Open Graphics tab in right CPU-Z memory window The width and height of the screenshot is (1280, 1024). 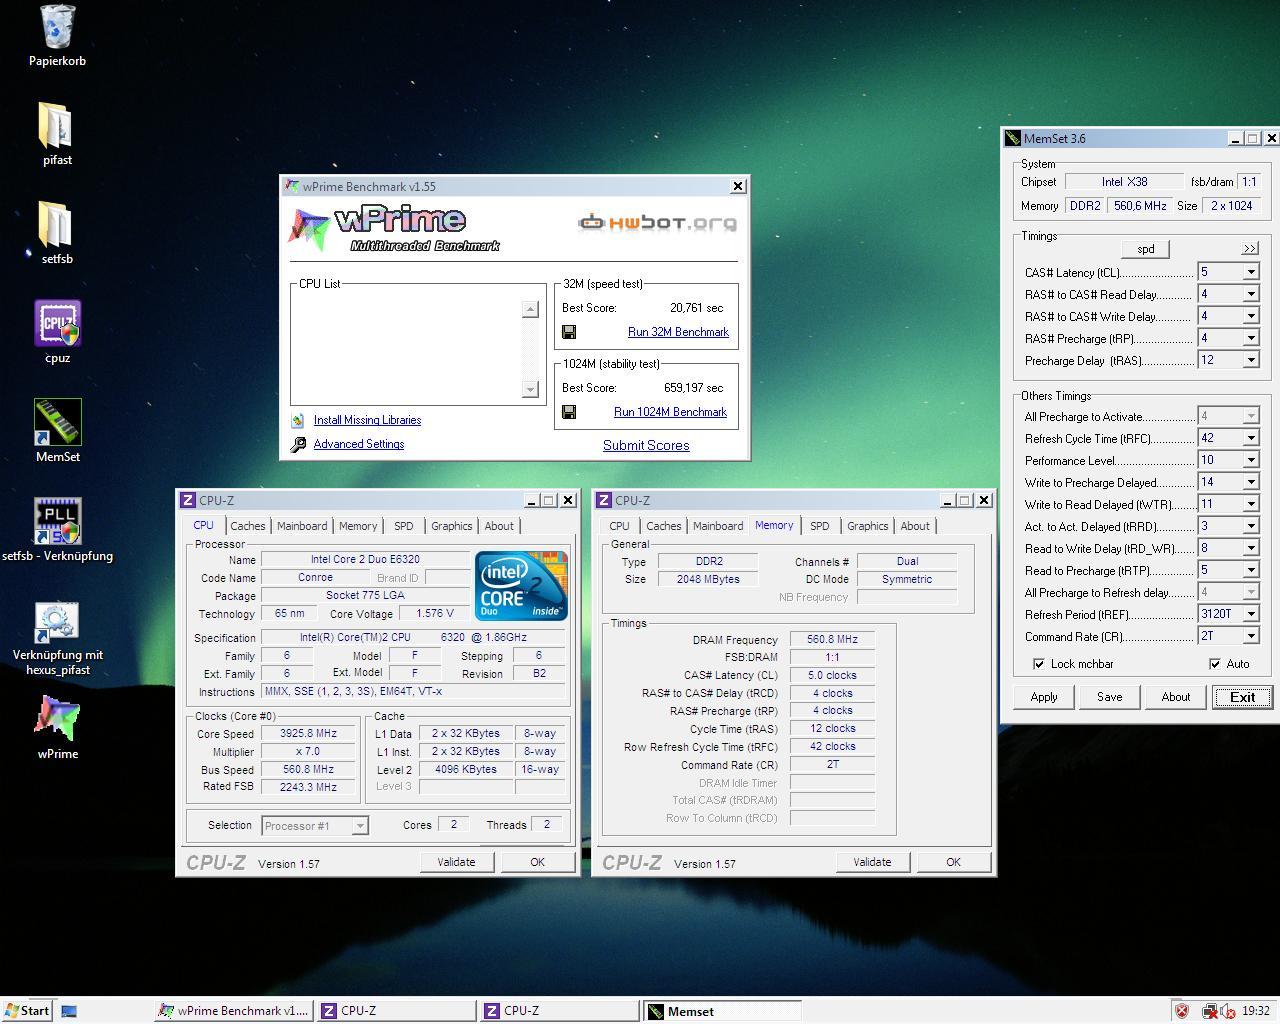(x=867, y=526)
